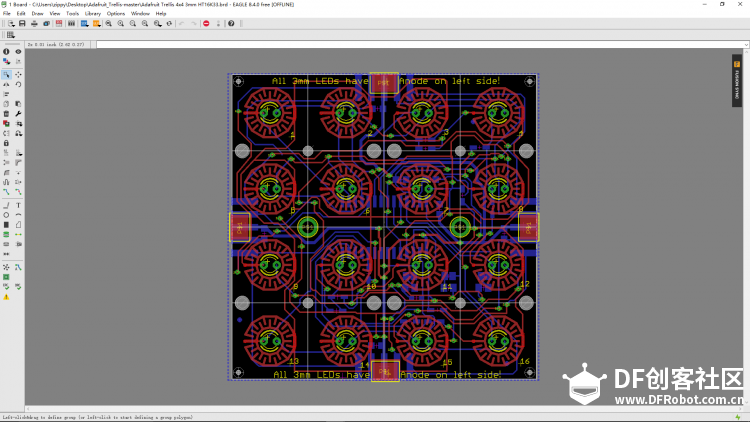Open the Errors warning icon
This screenshot has width=750, height=422.
(x=6, y=297)
